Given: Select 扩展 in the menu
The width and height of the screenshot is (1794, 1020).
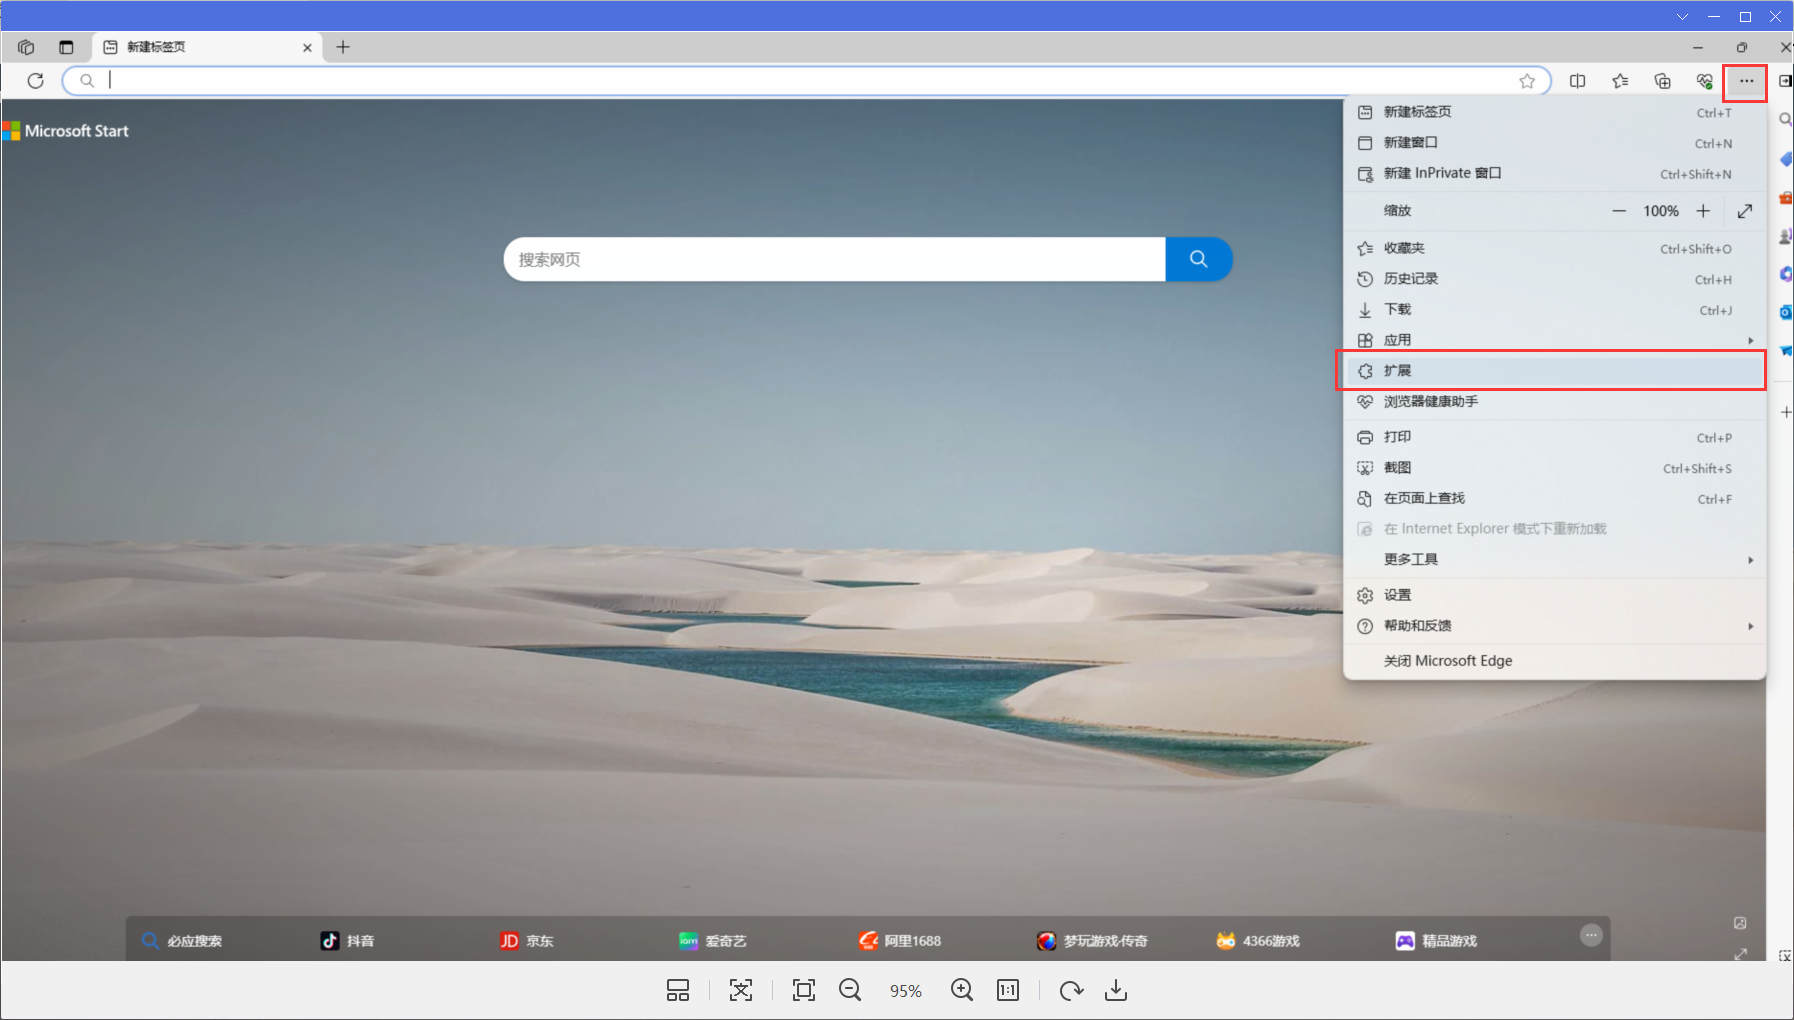Looking at the screenshot, I should [x=1555, y=371].
